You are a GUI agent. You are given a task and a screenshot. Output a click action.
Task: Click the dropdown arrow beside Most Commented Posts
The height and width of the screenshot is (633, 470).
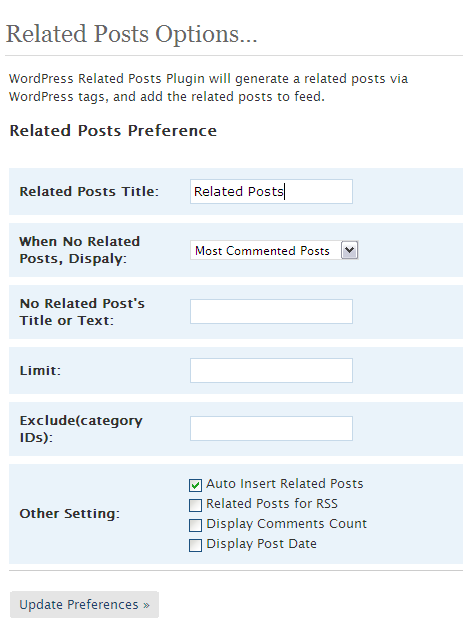[350, 250]
